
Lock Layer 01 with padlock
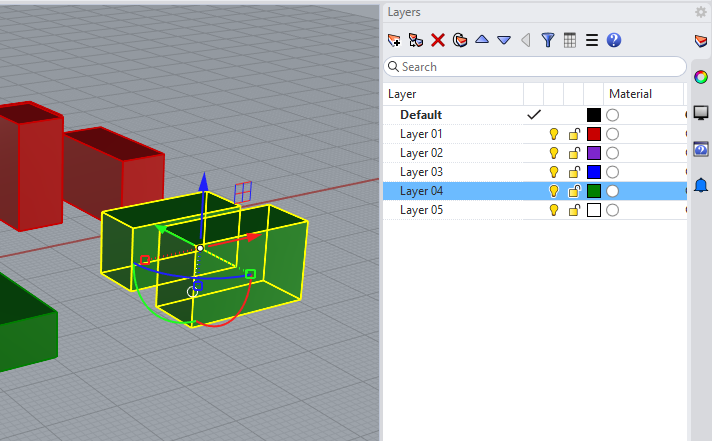[x=574, y=134]
